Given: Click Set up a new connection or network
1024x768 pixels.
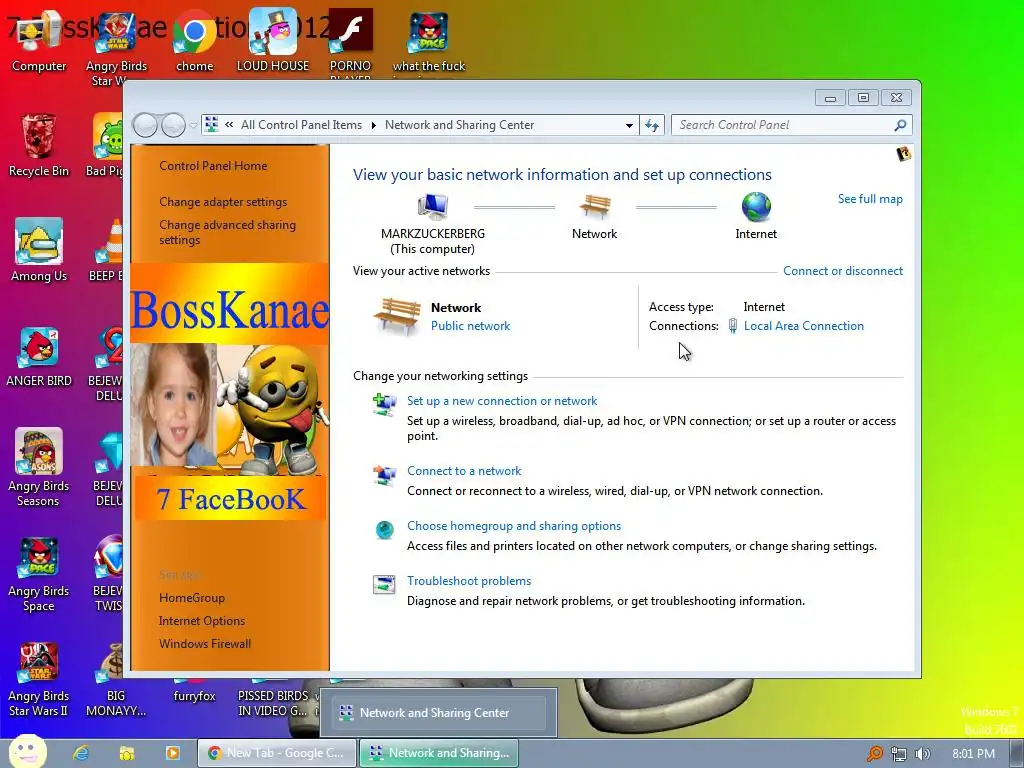Looking at the screenshot, I should [502, 400].
